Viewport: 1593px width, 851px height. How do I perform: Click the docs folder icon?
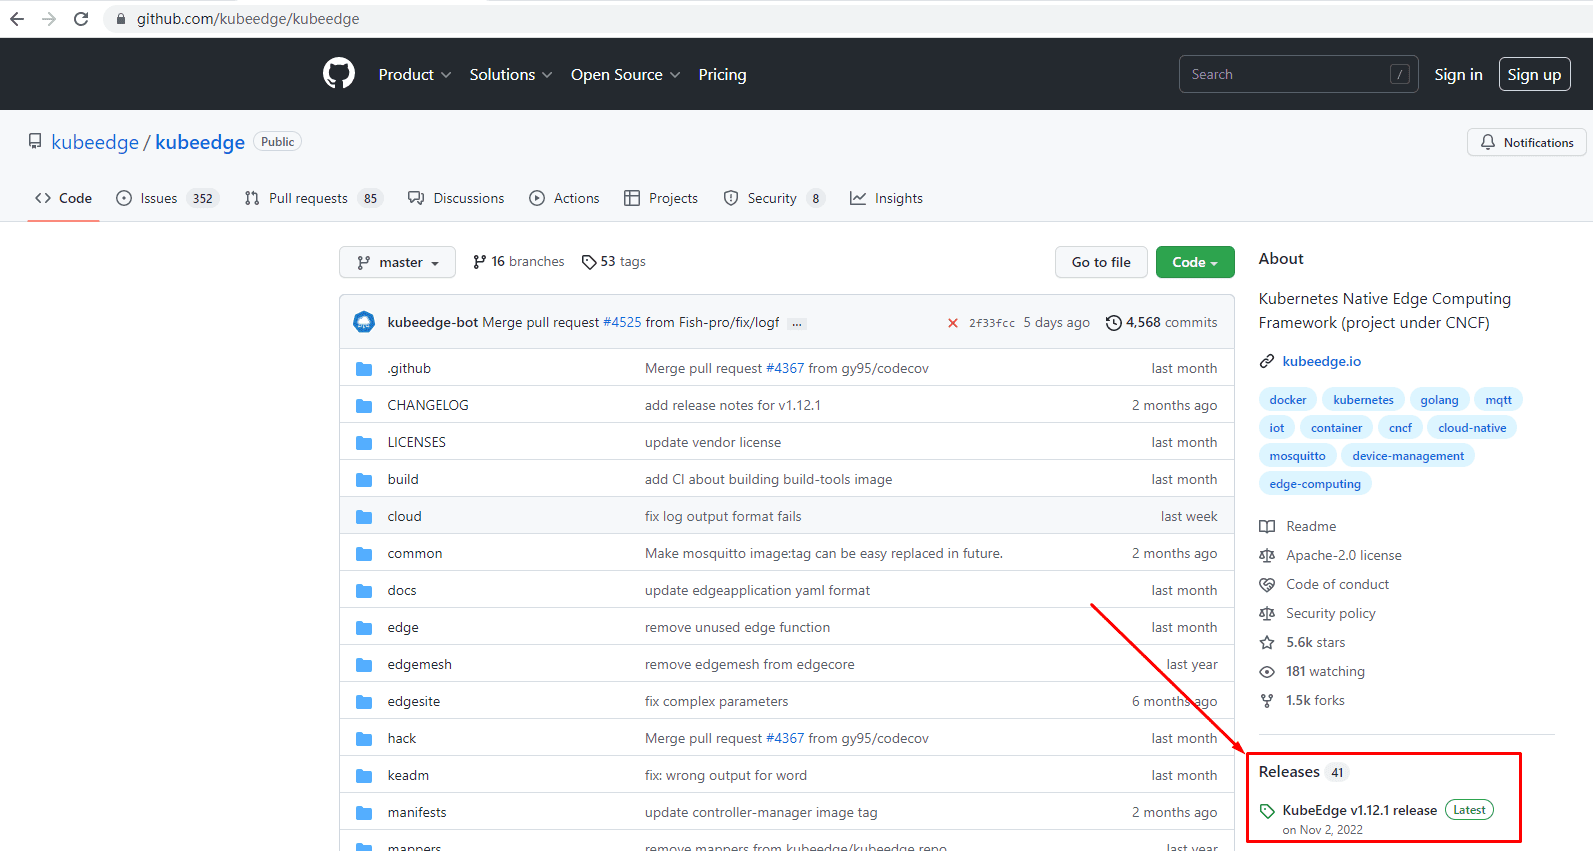364,591
